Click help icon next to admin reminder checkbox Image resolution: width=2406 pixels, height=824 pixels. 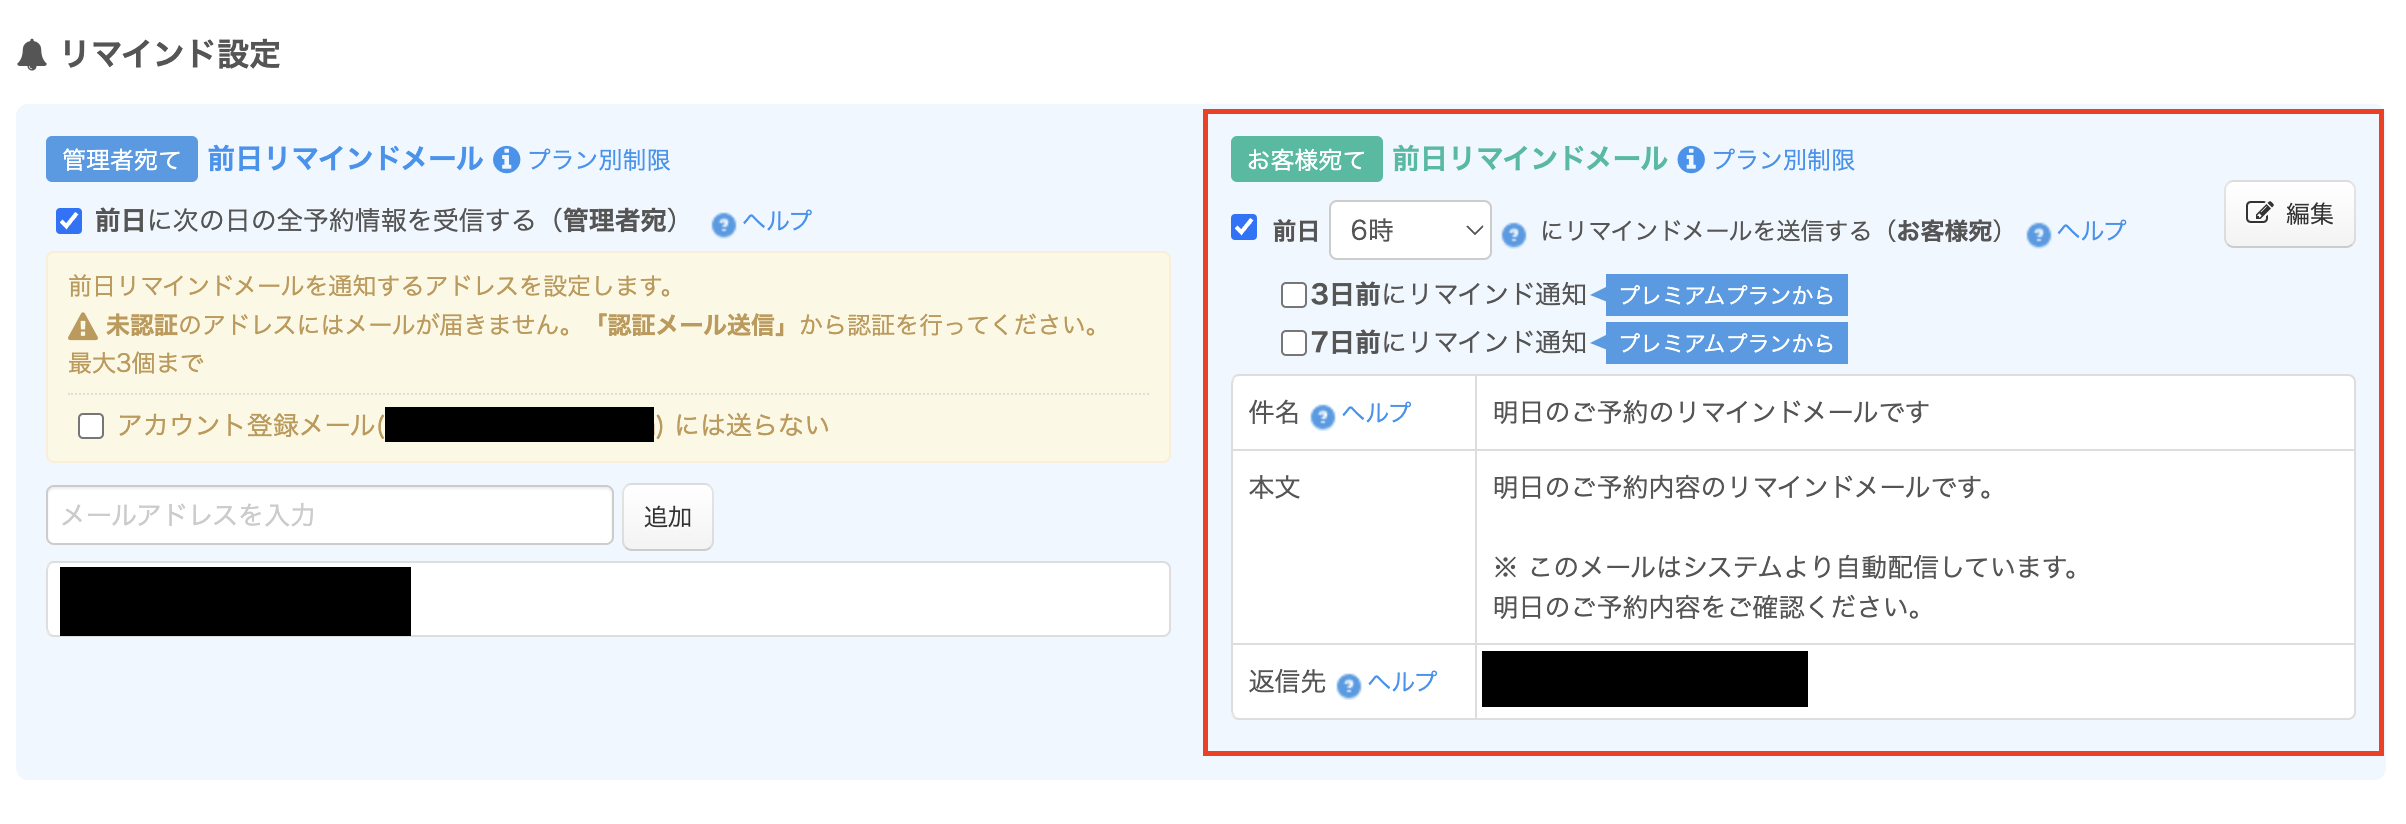pos(723,225)
